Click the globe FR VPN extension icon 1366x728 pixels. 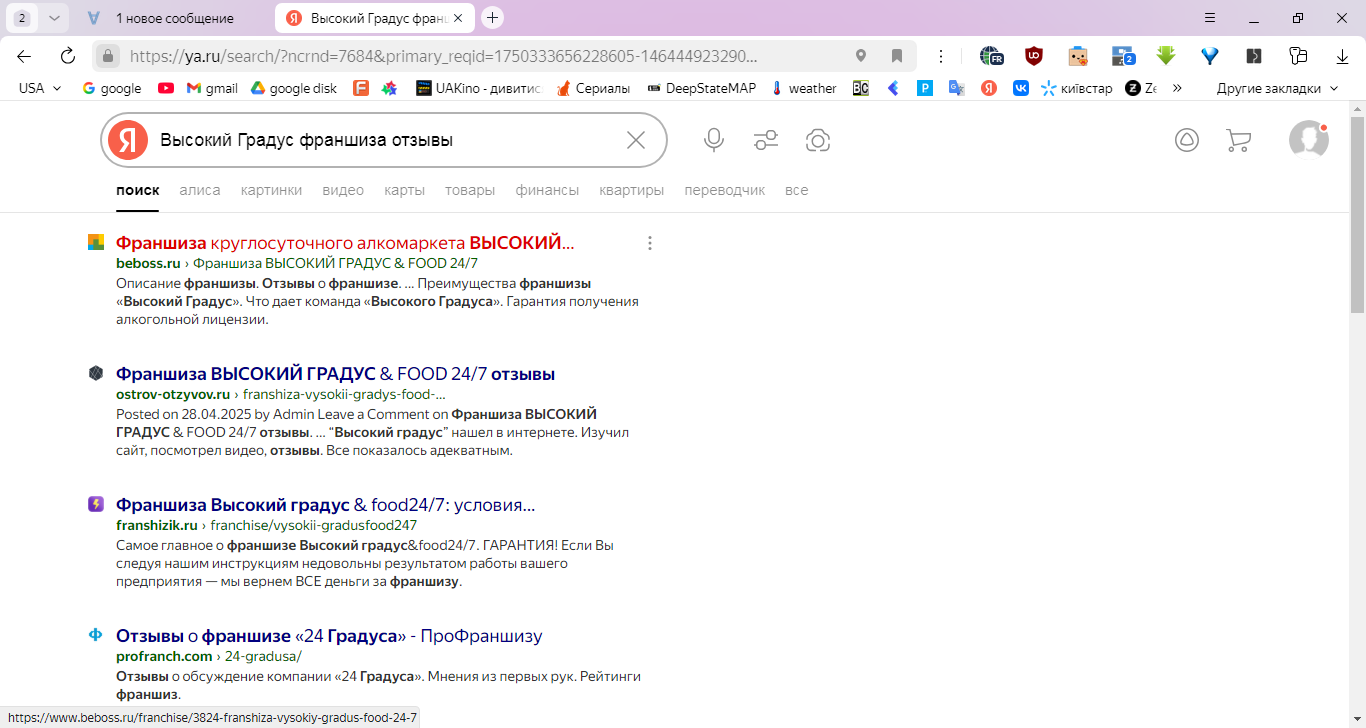(991, 56)
